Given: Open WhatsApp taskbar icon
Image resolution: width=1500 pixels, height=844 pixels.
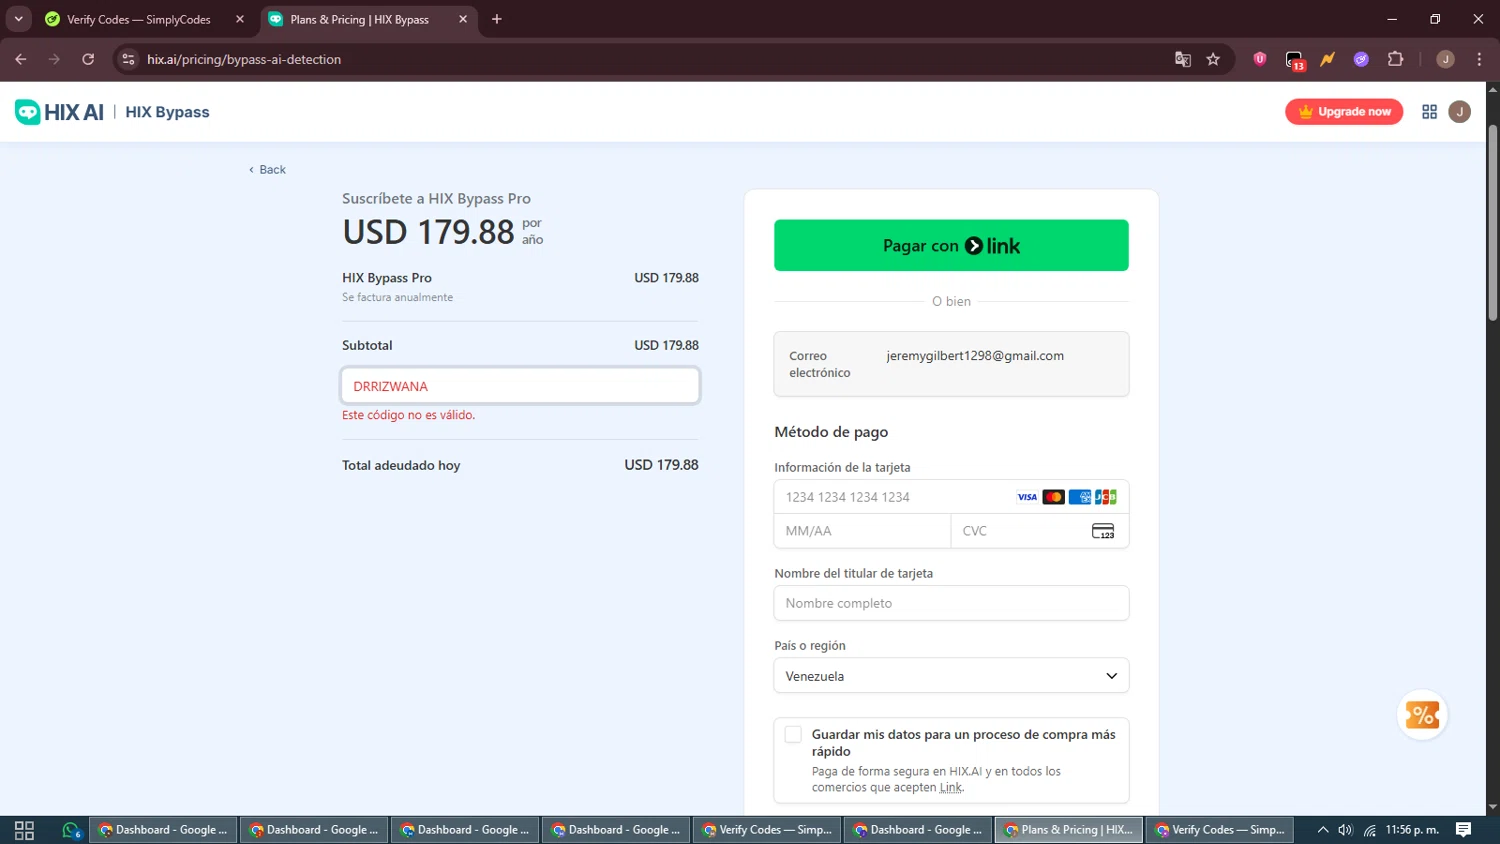Looking at the screenshot, I should (x=71, y=830).
